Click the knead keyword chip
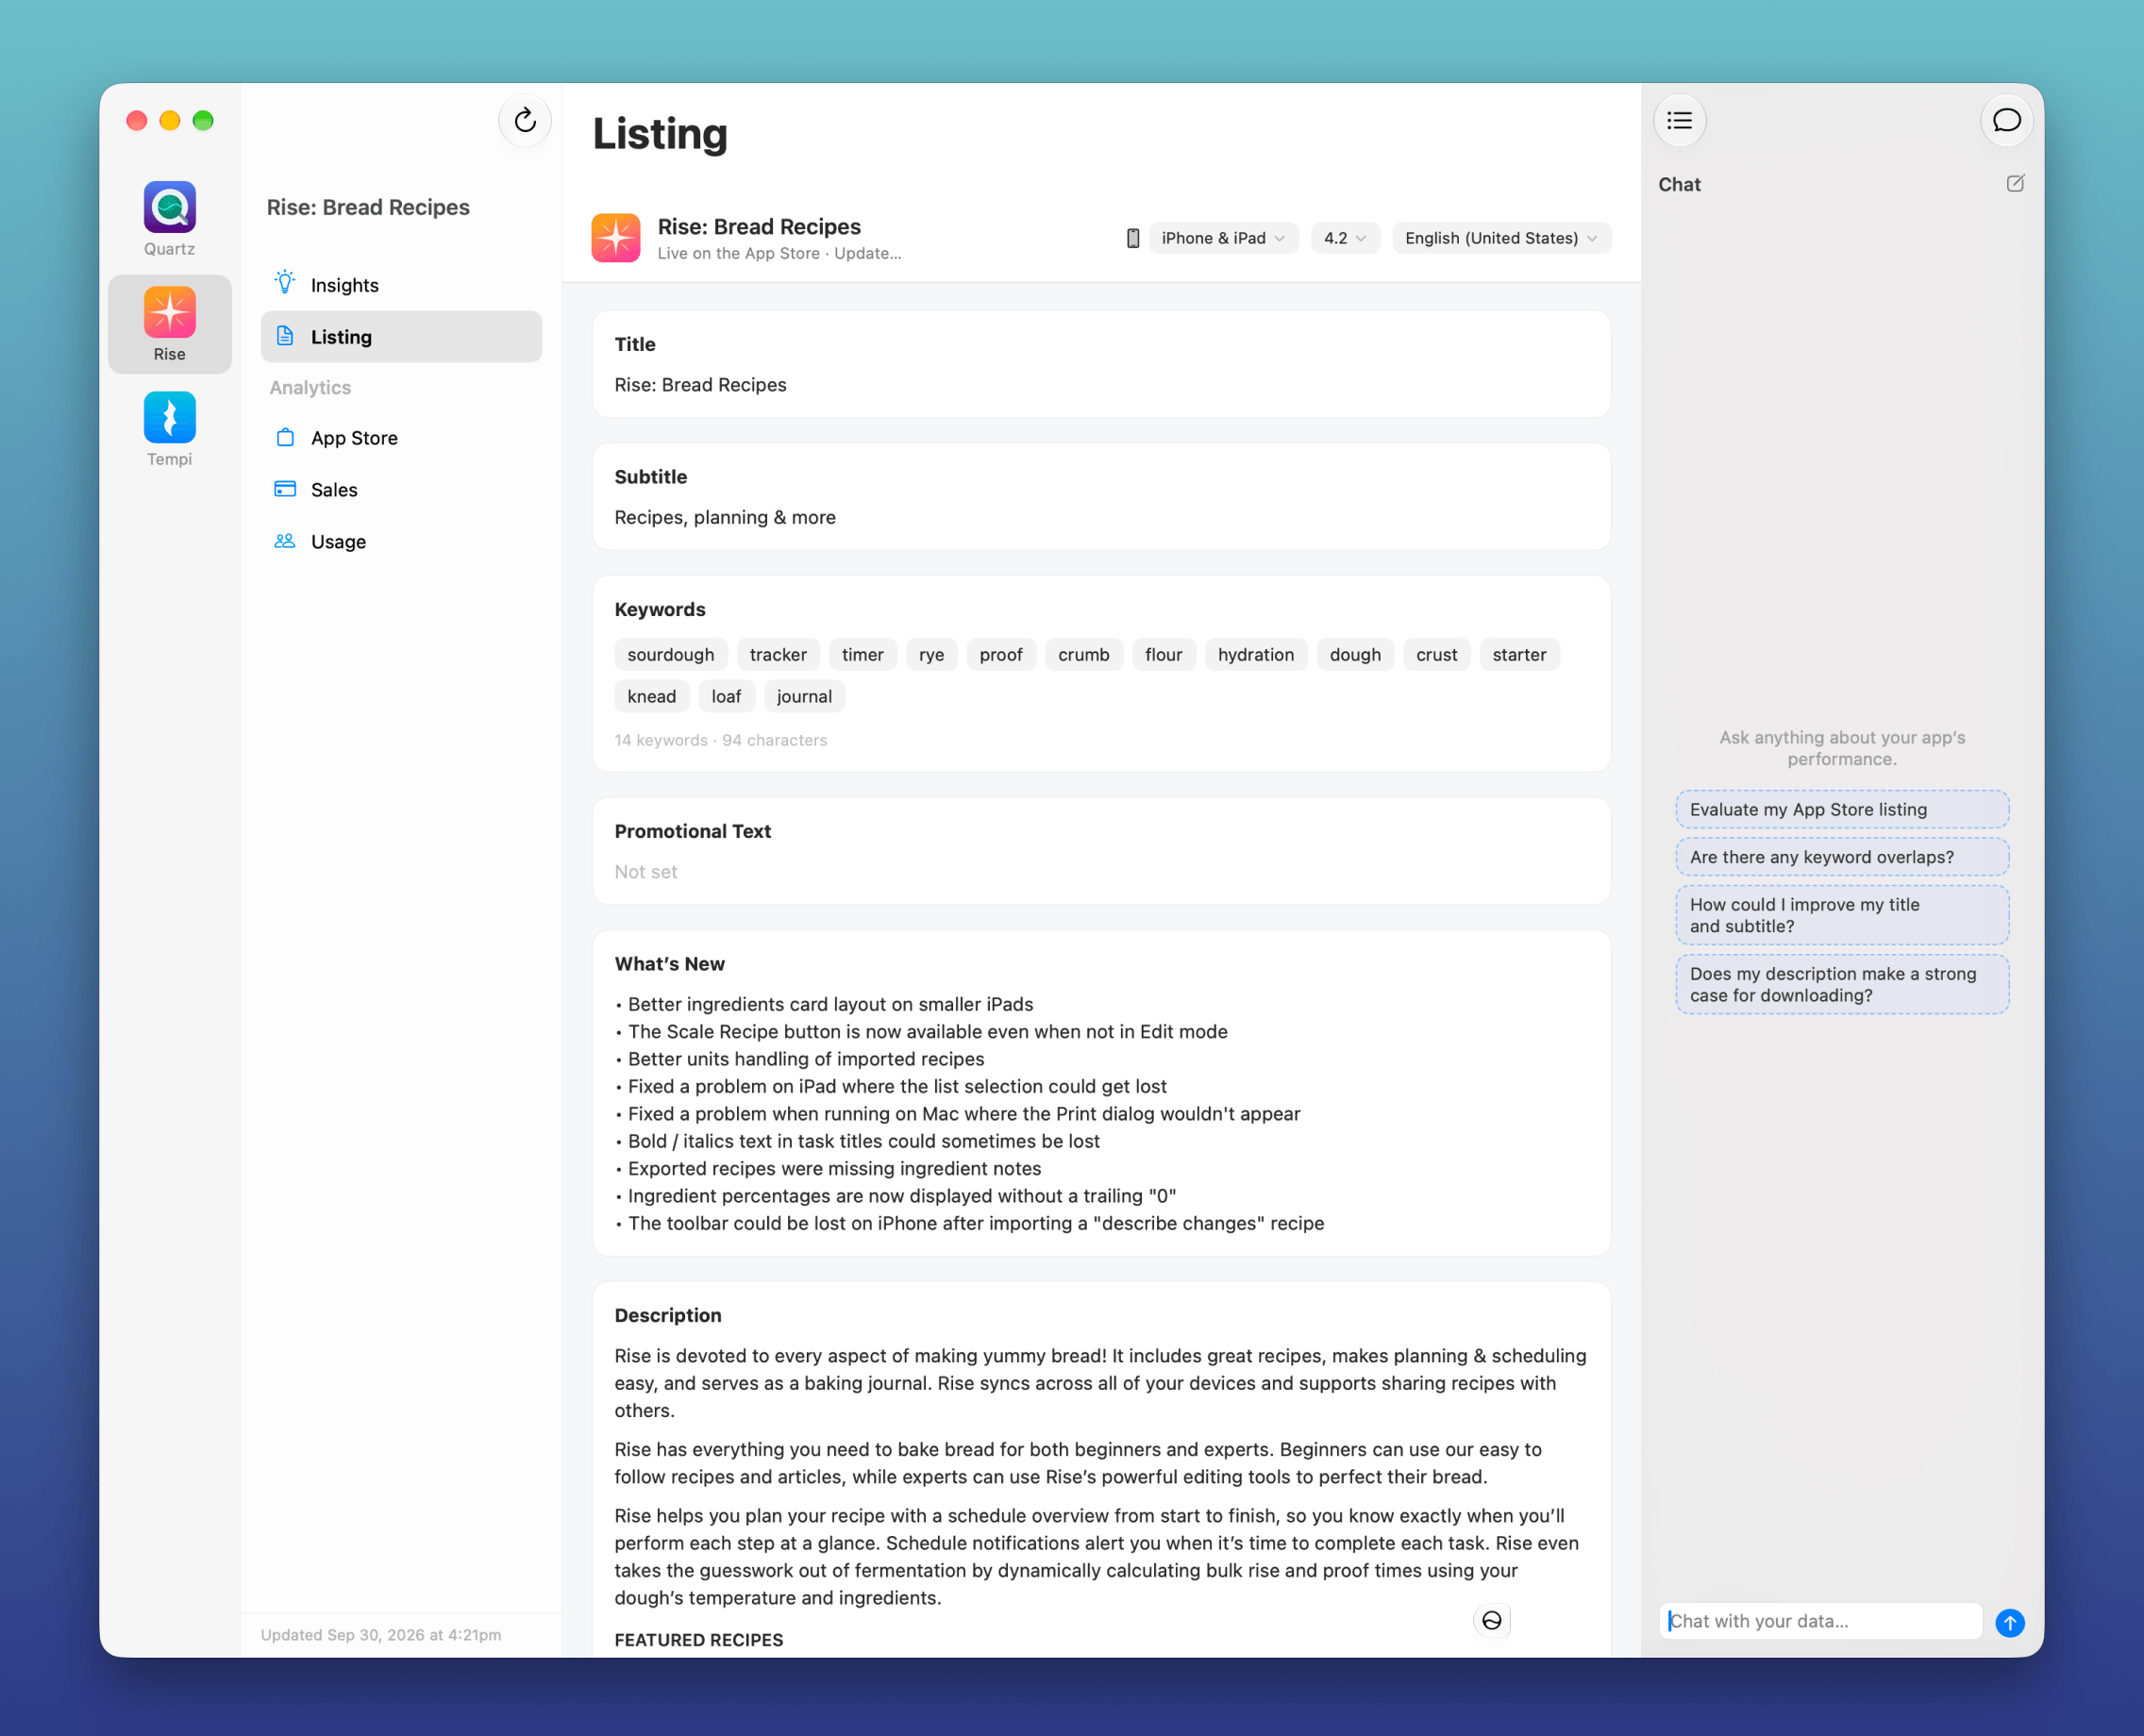 652,697
